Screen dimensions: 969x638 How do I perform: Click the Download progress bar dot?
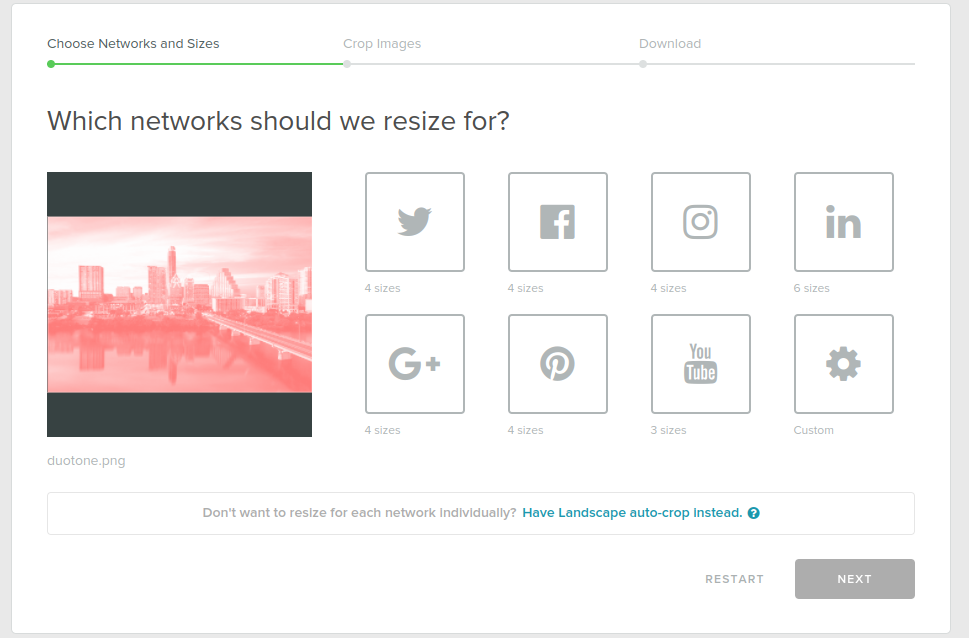643,64
